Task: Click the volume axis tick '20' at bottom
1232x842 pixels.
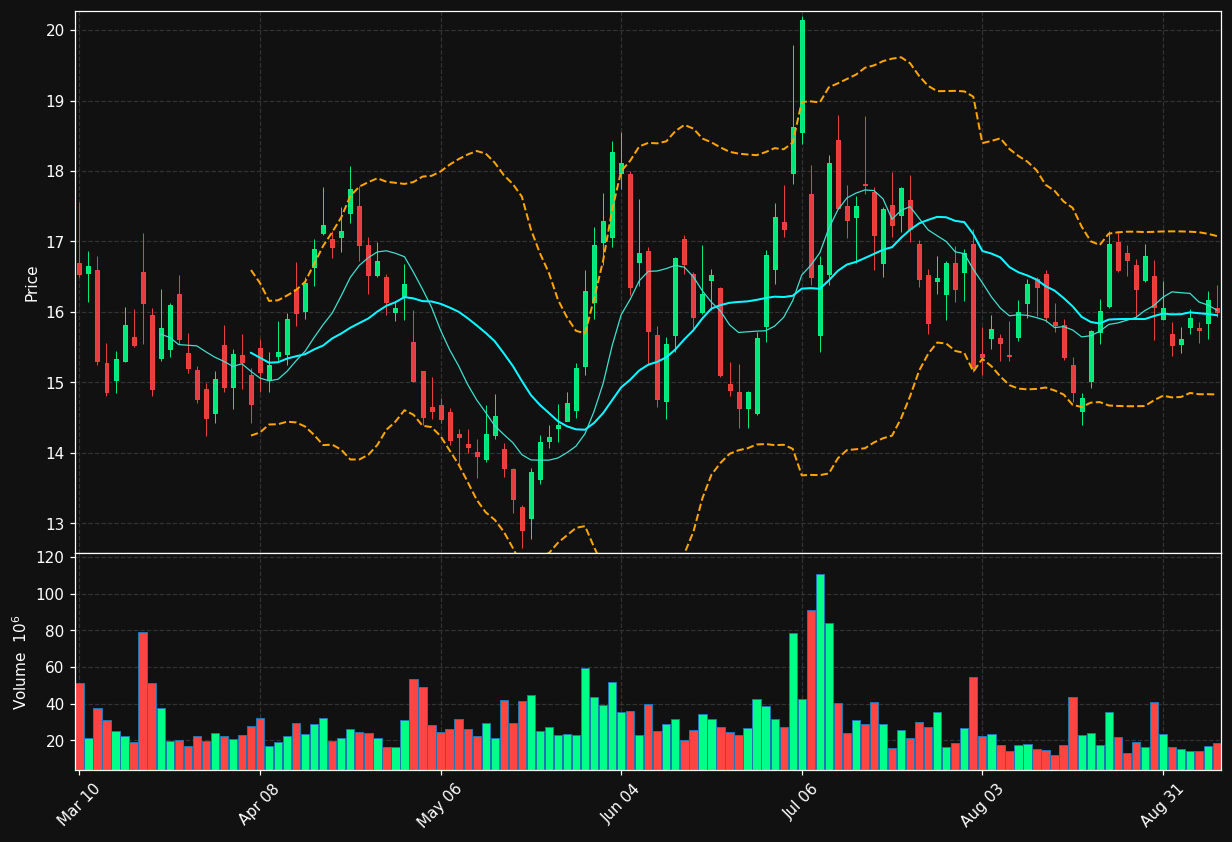Action: [55, 741]
